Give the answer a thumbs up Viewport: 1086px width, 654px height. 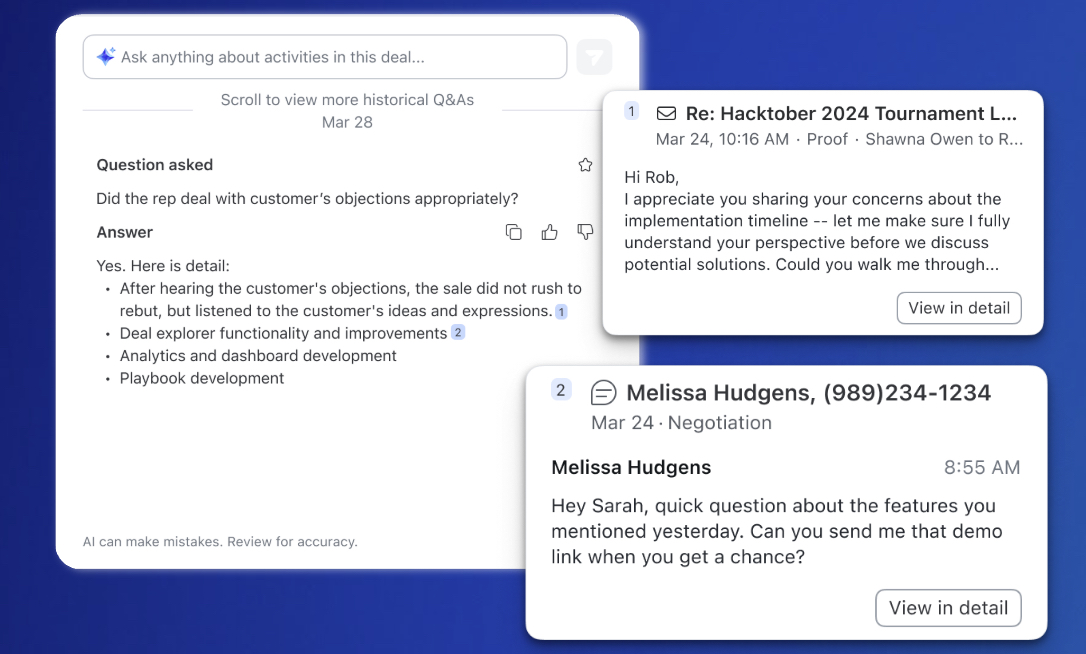click(549, 232)
